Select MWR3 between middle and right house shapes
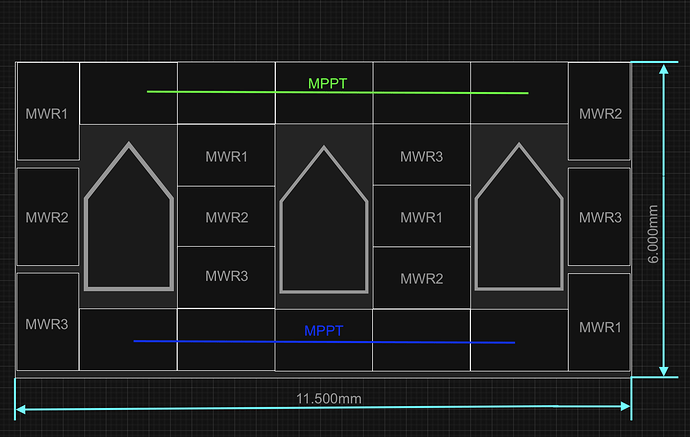 422,157
